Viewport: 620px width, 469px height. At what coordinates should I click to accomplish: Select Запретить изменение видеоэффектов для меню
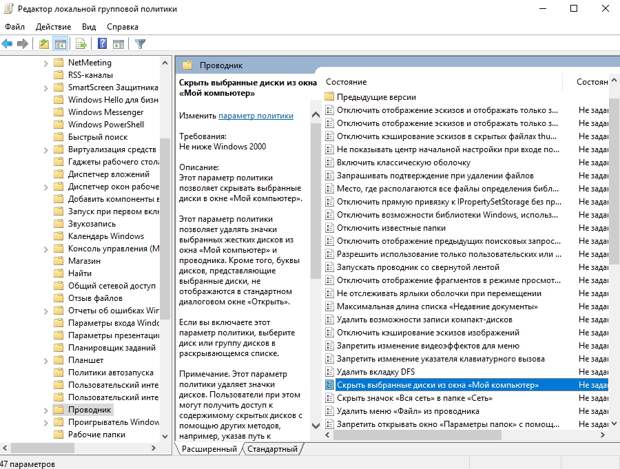(428, 346)
